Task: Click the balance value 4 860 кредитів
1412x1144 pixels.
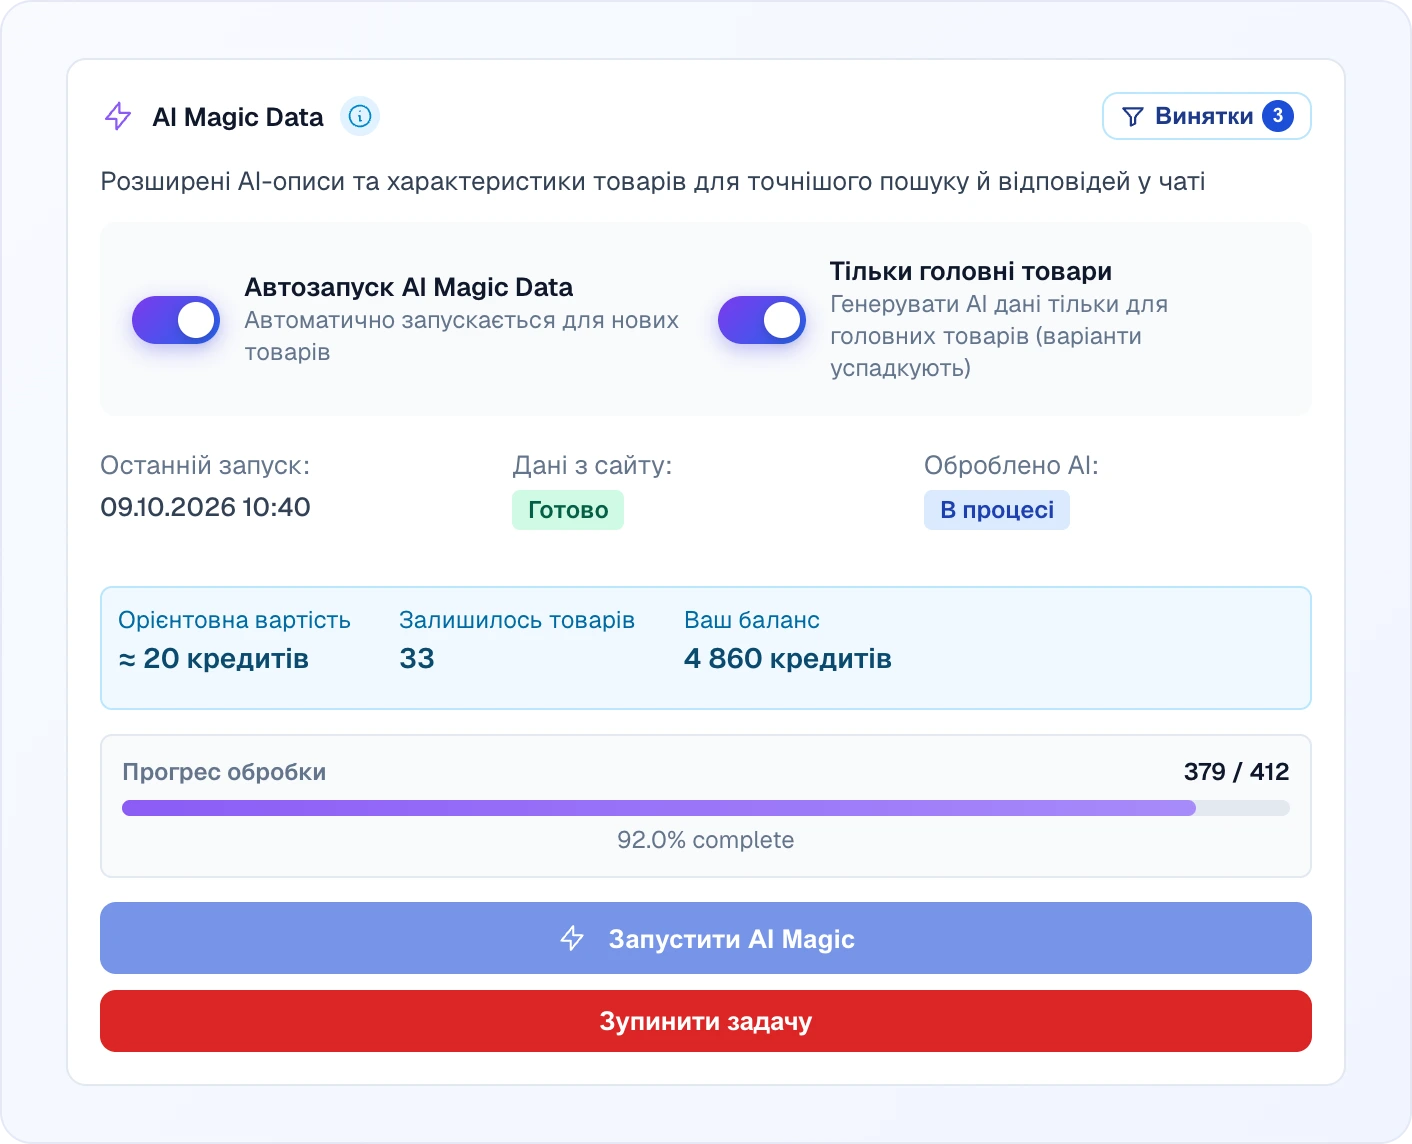Action: [788, 659]
